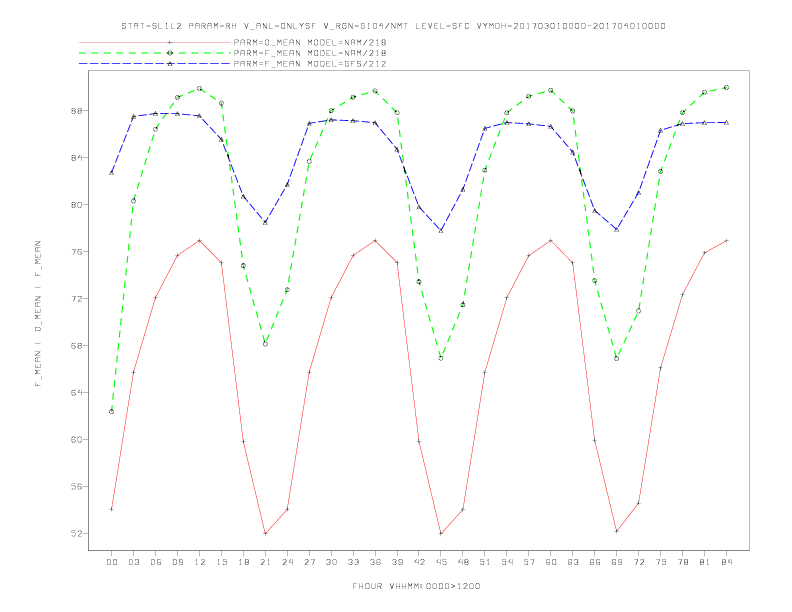Click x-axis forecast hour label 00
This screenshot has width=792, height=612.
point(112,562)
